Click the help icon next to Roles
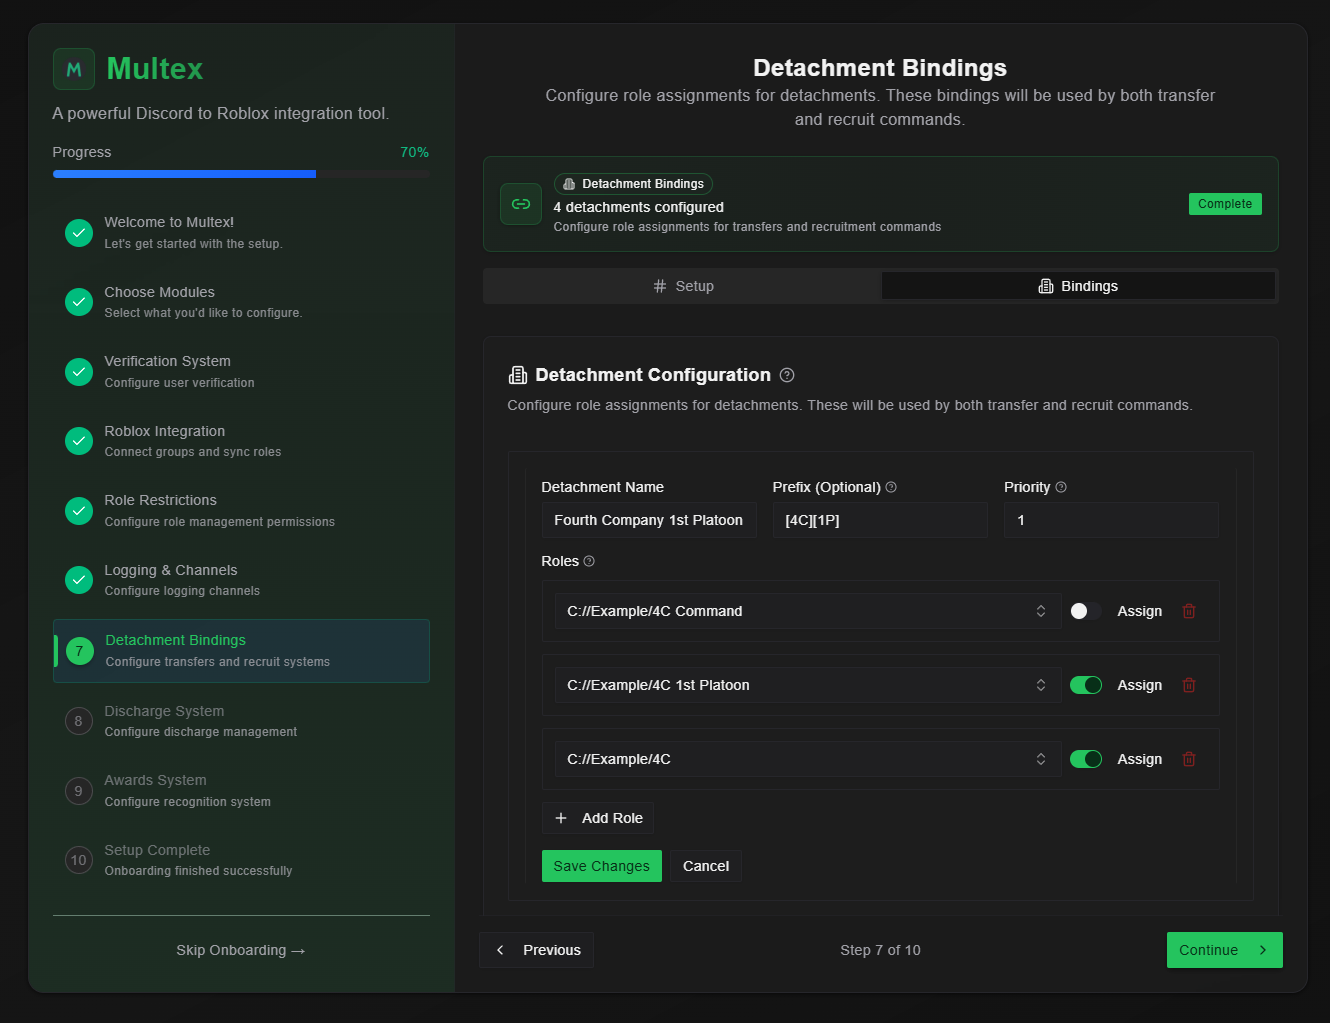This screenshot has height=1023, width=1330. [589, 561]
